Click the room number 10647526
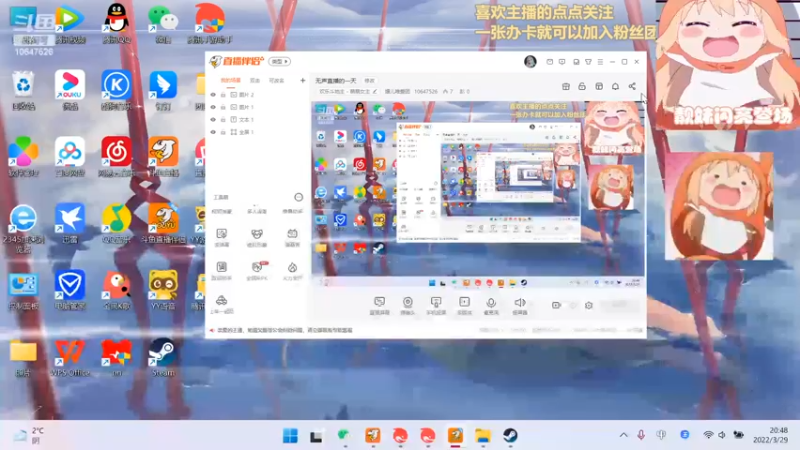Screen dimensions: 800x450 click(x=426, y=91)
